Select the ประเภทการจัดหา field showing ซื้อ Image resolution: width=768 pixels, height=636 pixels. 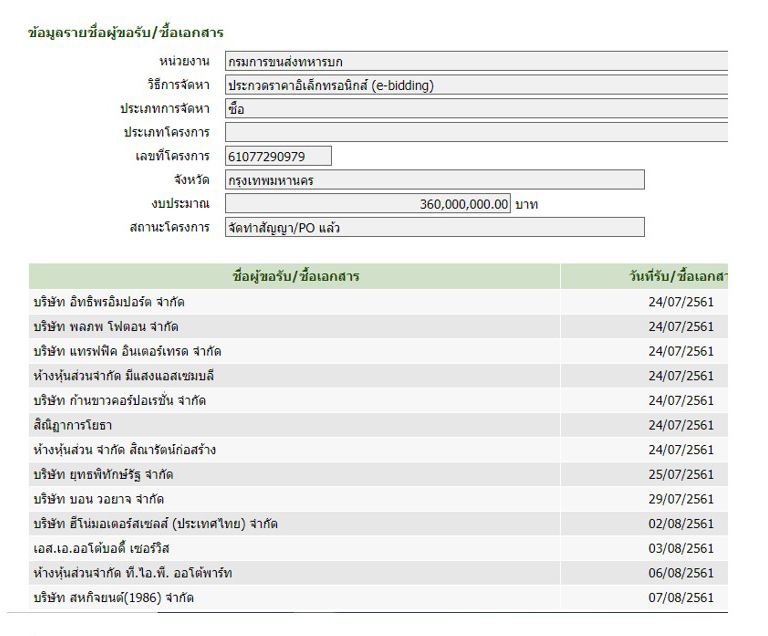click(476, 109)
